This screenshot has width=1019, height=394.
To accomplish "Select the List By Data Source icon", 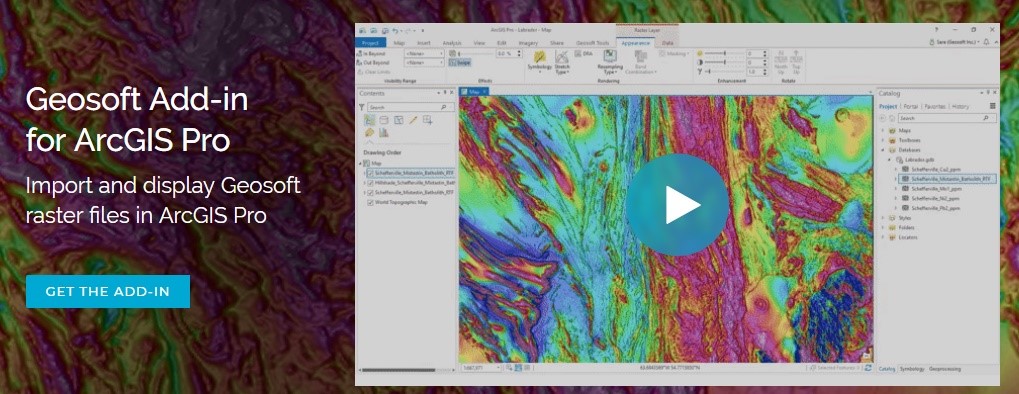I will pos(384,120).
